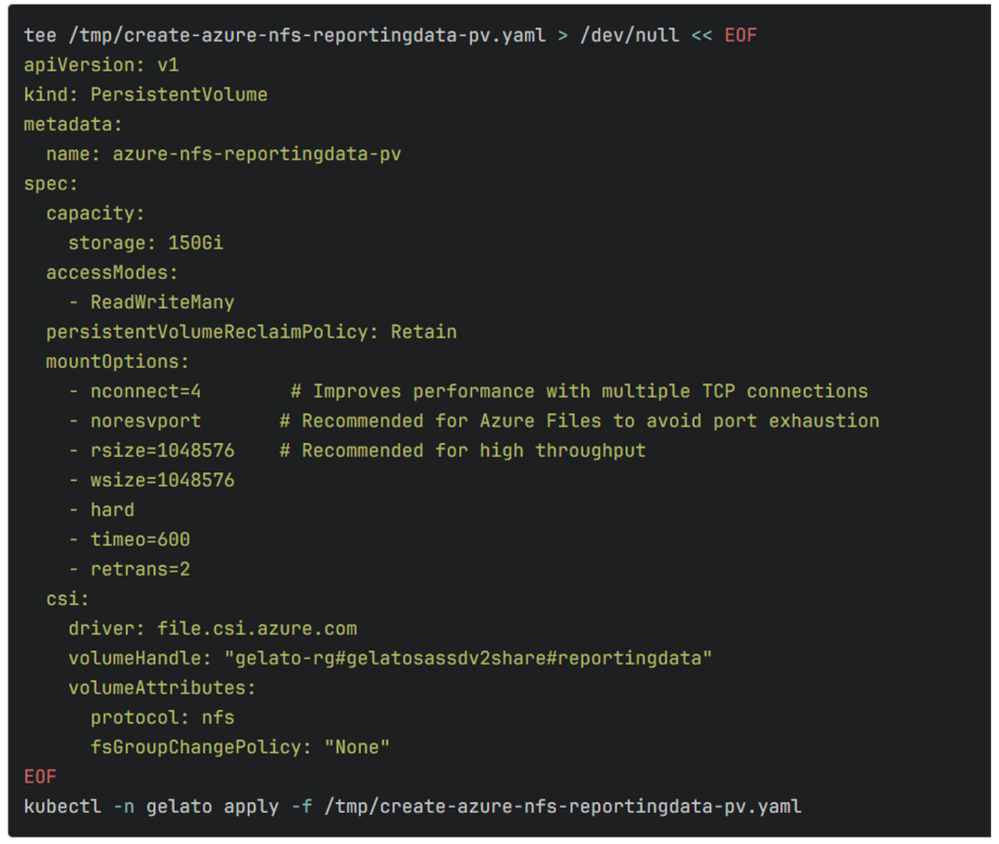Image resolution: width=999 pixels, height=844 pixels.
Task: Click the 'nconnect=4' mount option
Action: 145,391
